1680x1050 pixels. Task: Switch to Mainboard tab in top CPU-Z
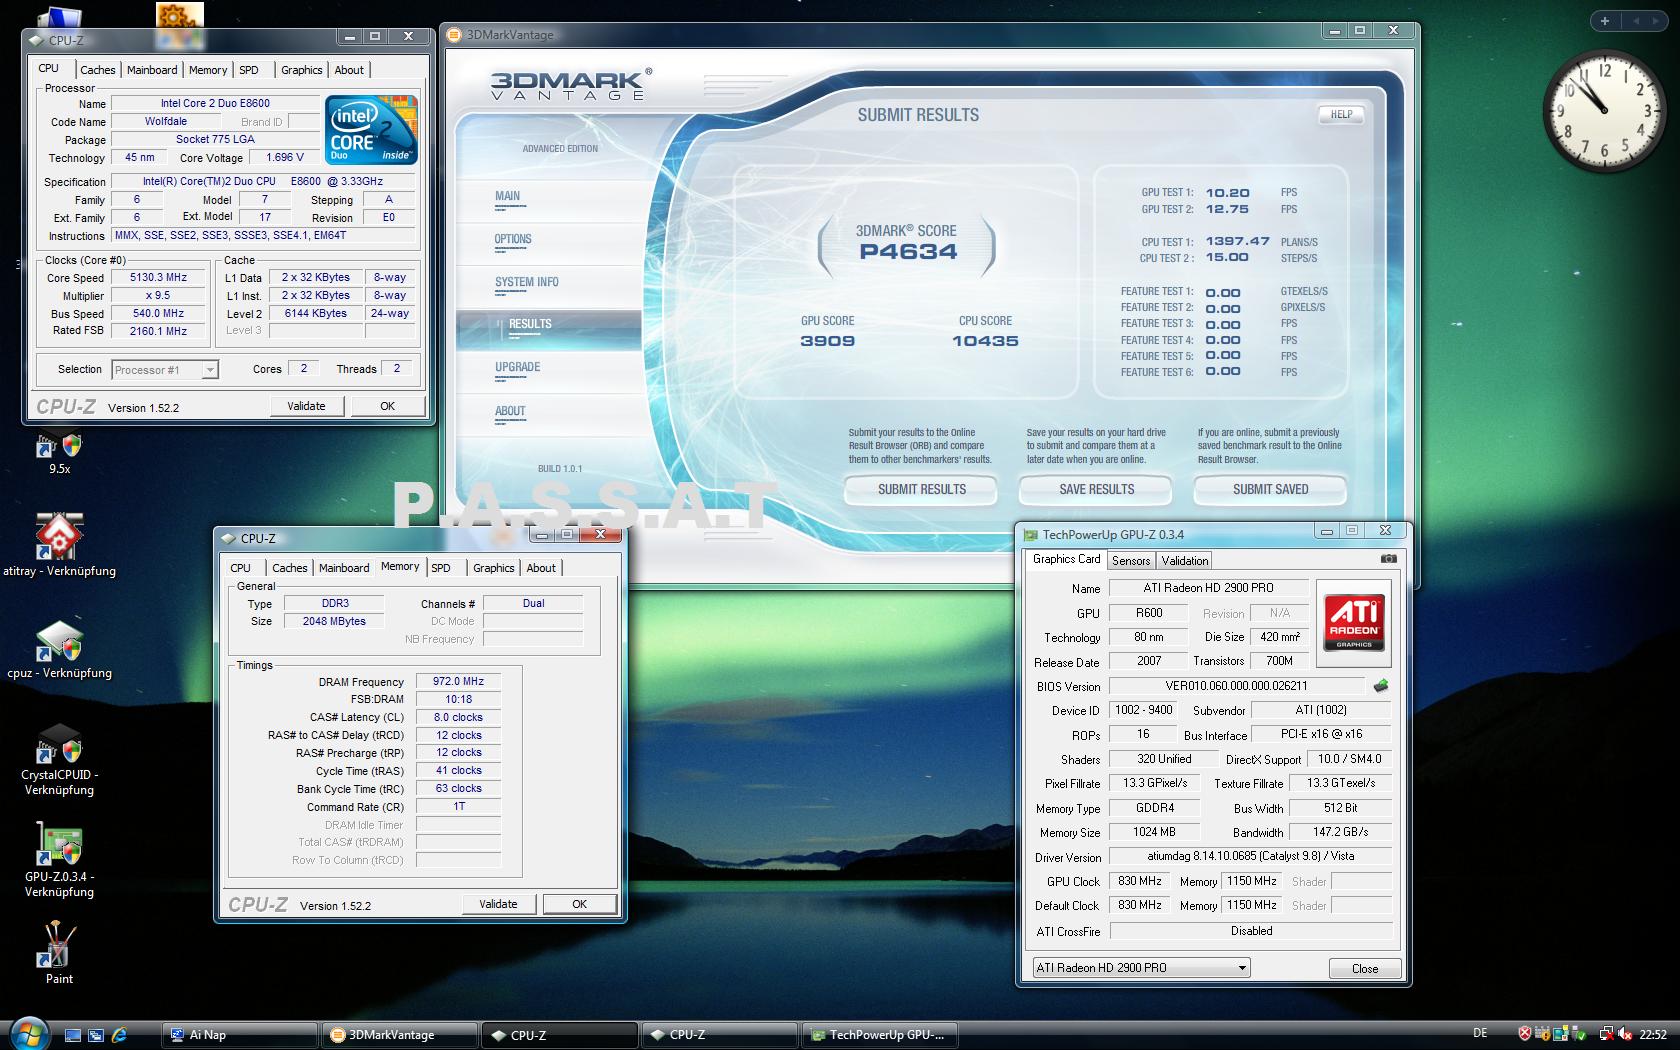(152, 70)
